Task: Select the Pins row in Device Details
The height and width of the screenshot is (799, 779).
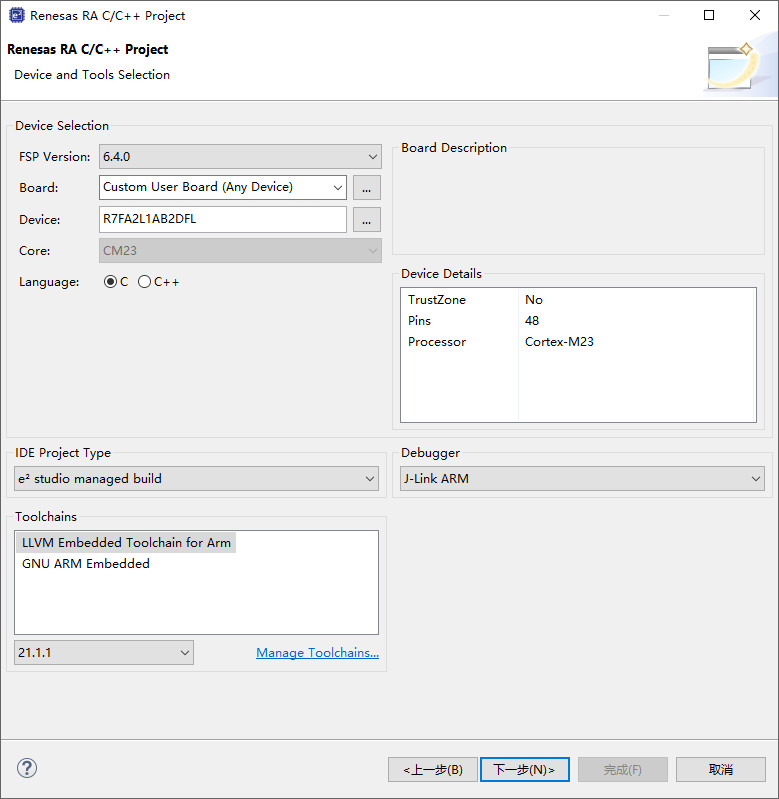Action: click(578, 321)
